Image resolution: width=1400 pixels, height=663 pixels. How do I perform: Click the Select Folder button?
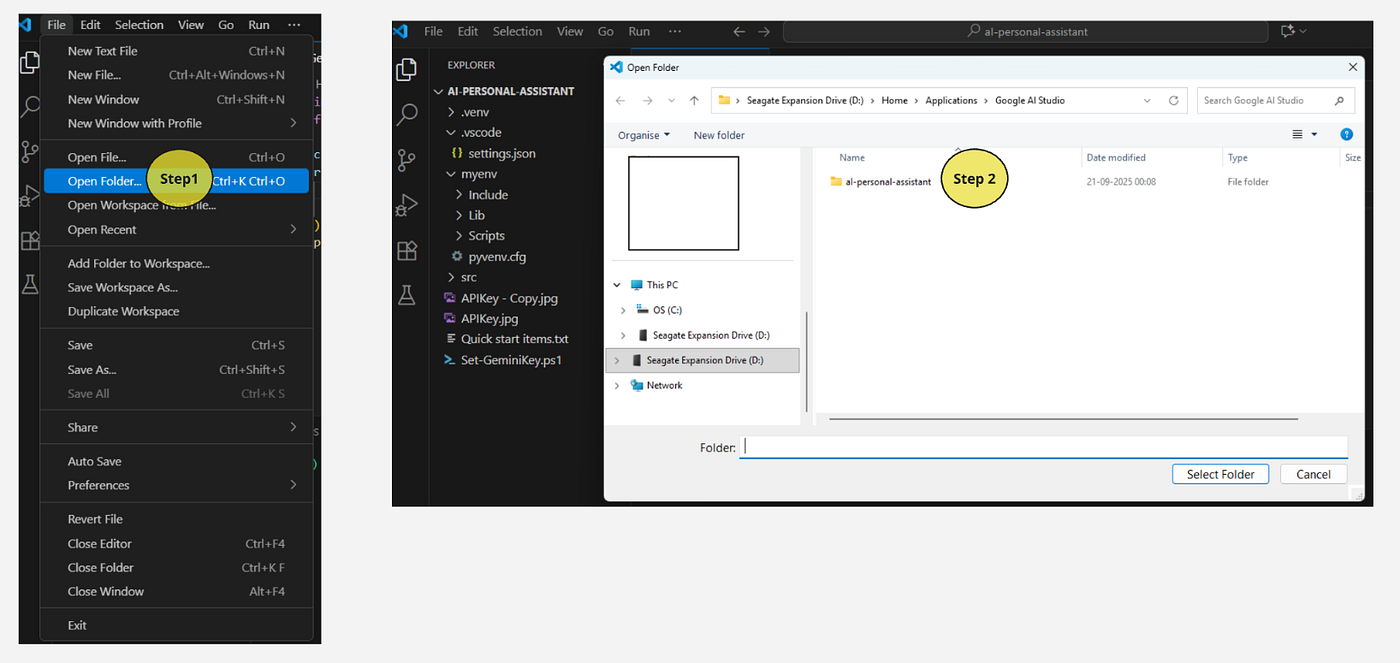click(x=1220, y=474)
